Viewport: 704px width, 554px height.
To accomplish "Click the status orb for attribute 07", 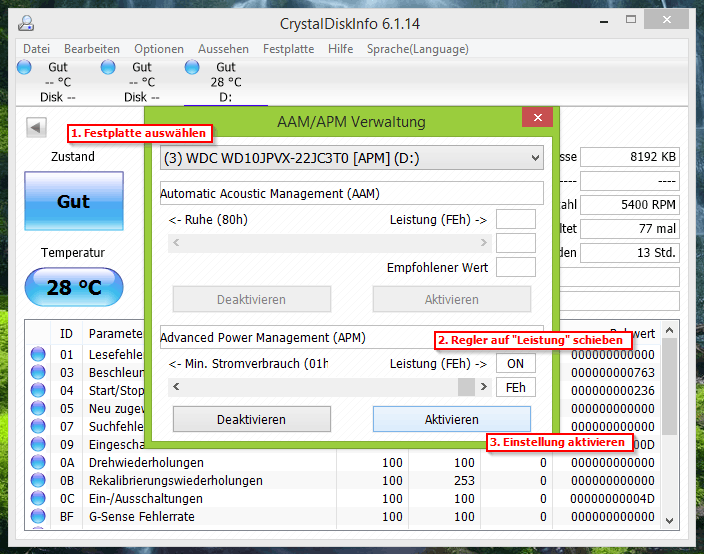I will (x=38, y=426).
